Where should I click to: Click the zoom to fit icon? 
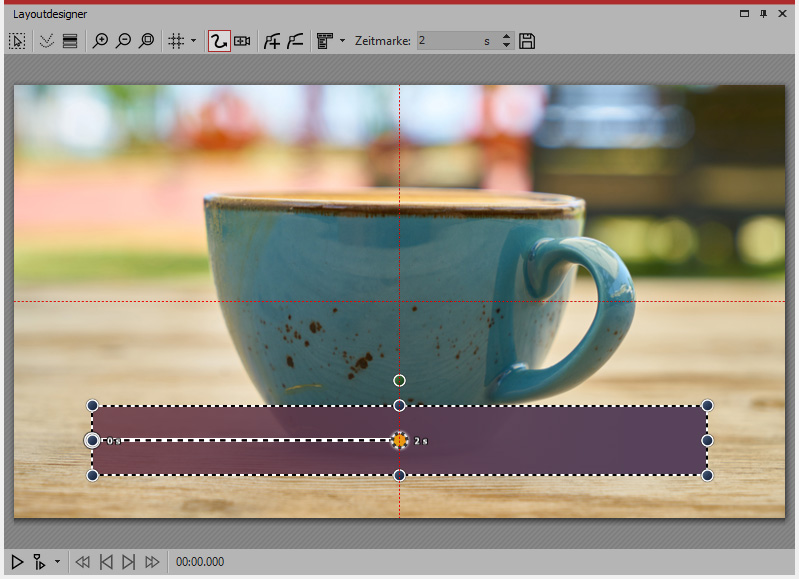pyautogui.click(x=147, y=41)
